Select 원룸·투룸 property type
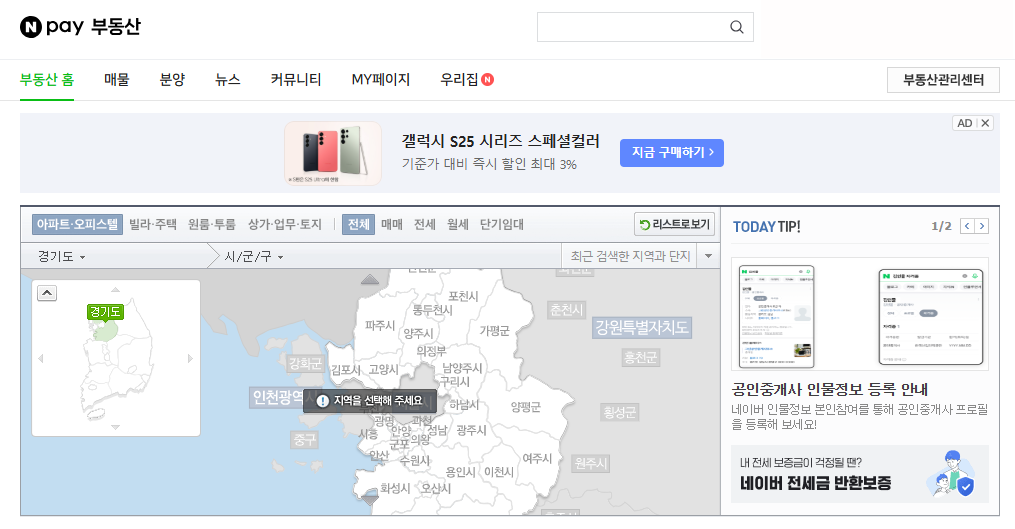1015x529 pixels. tap(212, 224)
